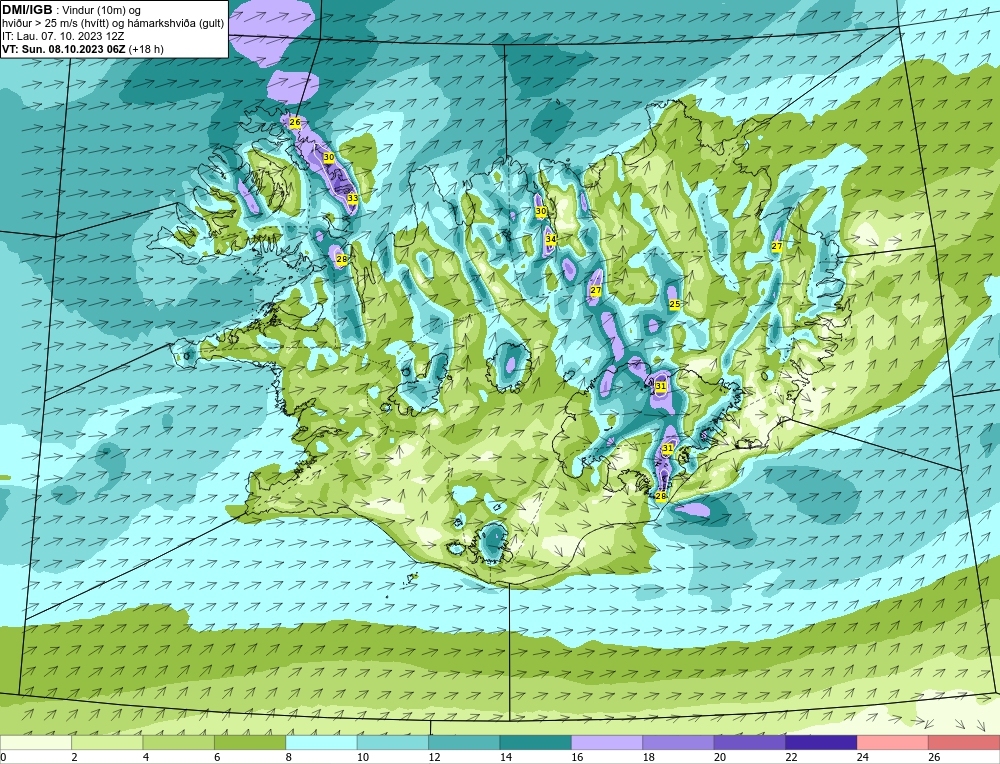Click the yellow 25 max gust label
The width and height of the screenshot is (1000, 764).
pos(675,304)
